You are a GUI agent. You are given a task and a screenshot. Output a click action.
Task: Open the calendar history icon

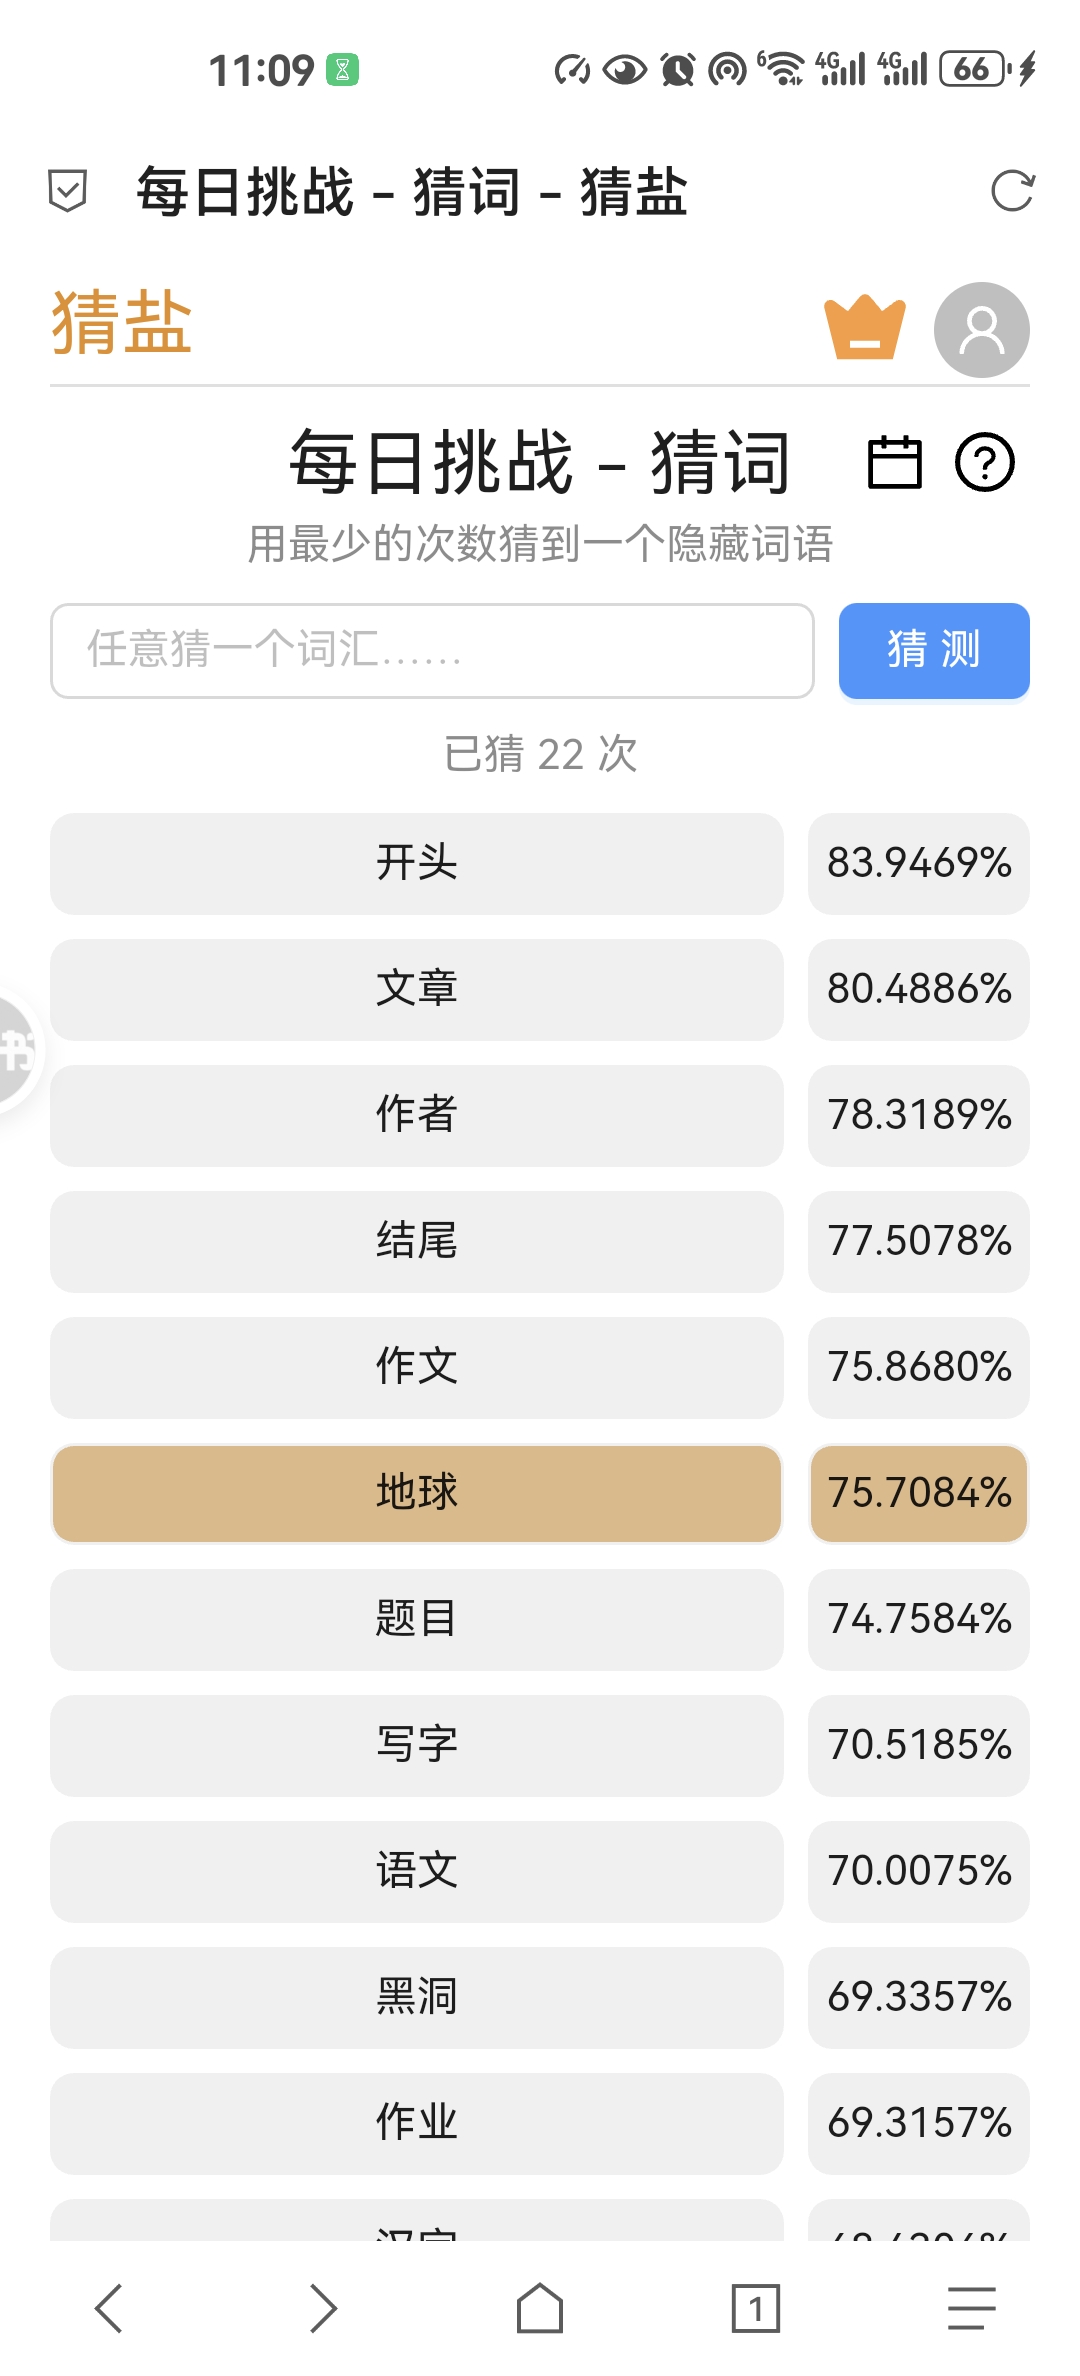(x=894, y=462)
